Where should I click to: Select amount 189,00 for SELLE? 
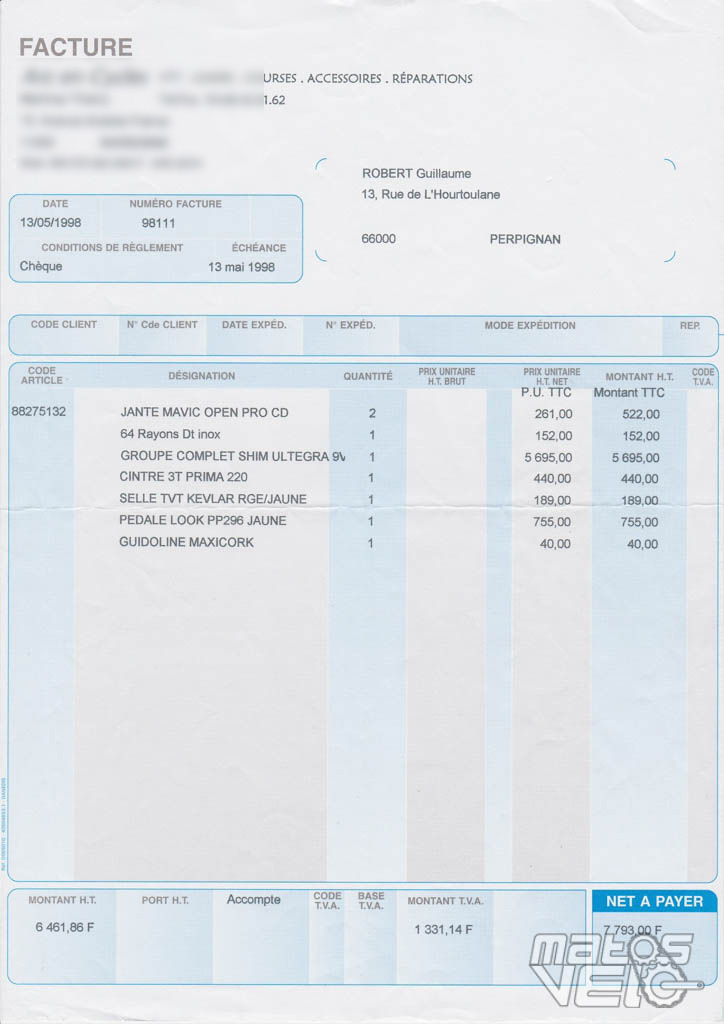tap(640, 501)
